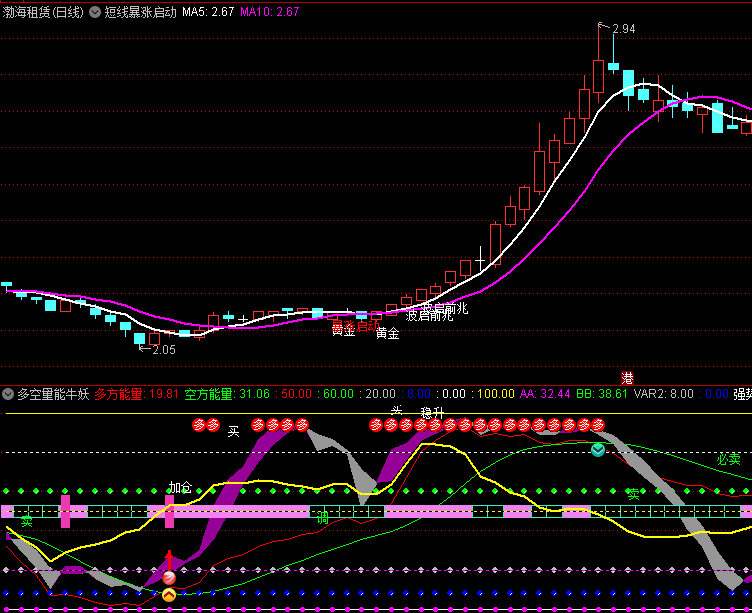
Task: Click the orange up-chevron circle icon
Action: click(169, 595)
